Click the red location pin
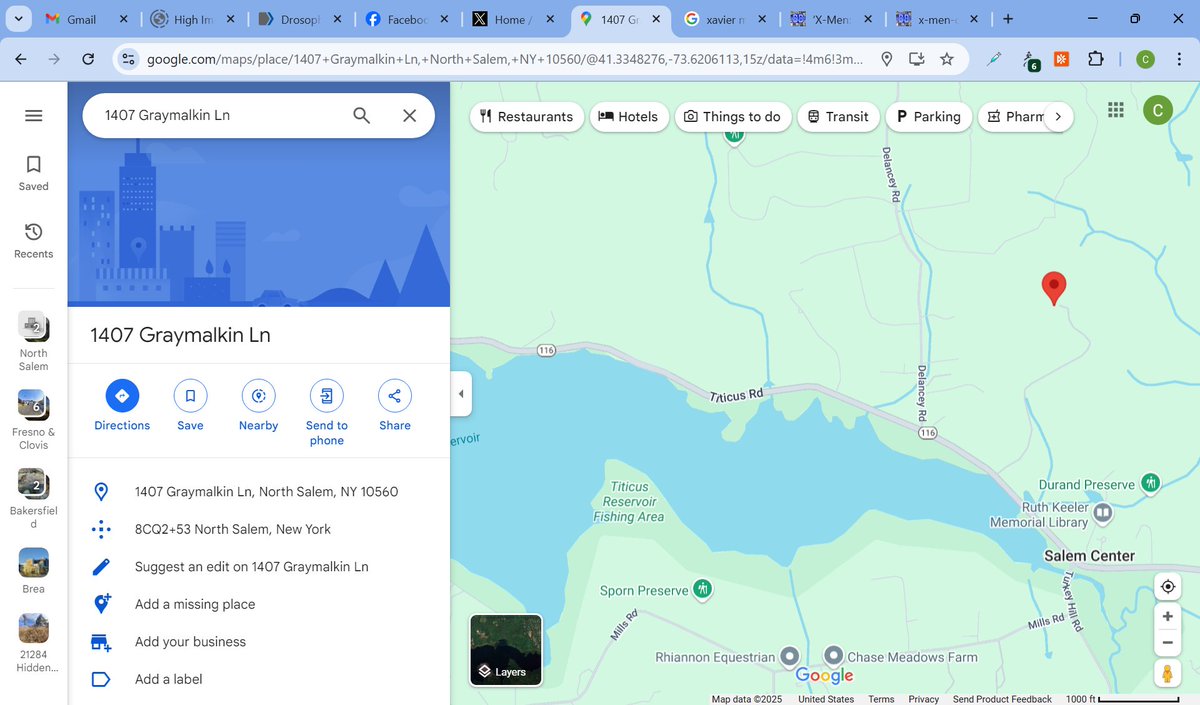Screen dimensions: 1200x705 [x=1053, y=288]
